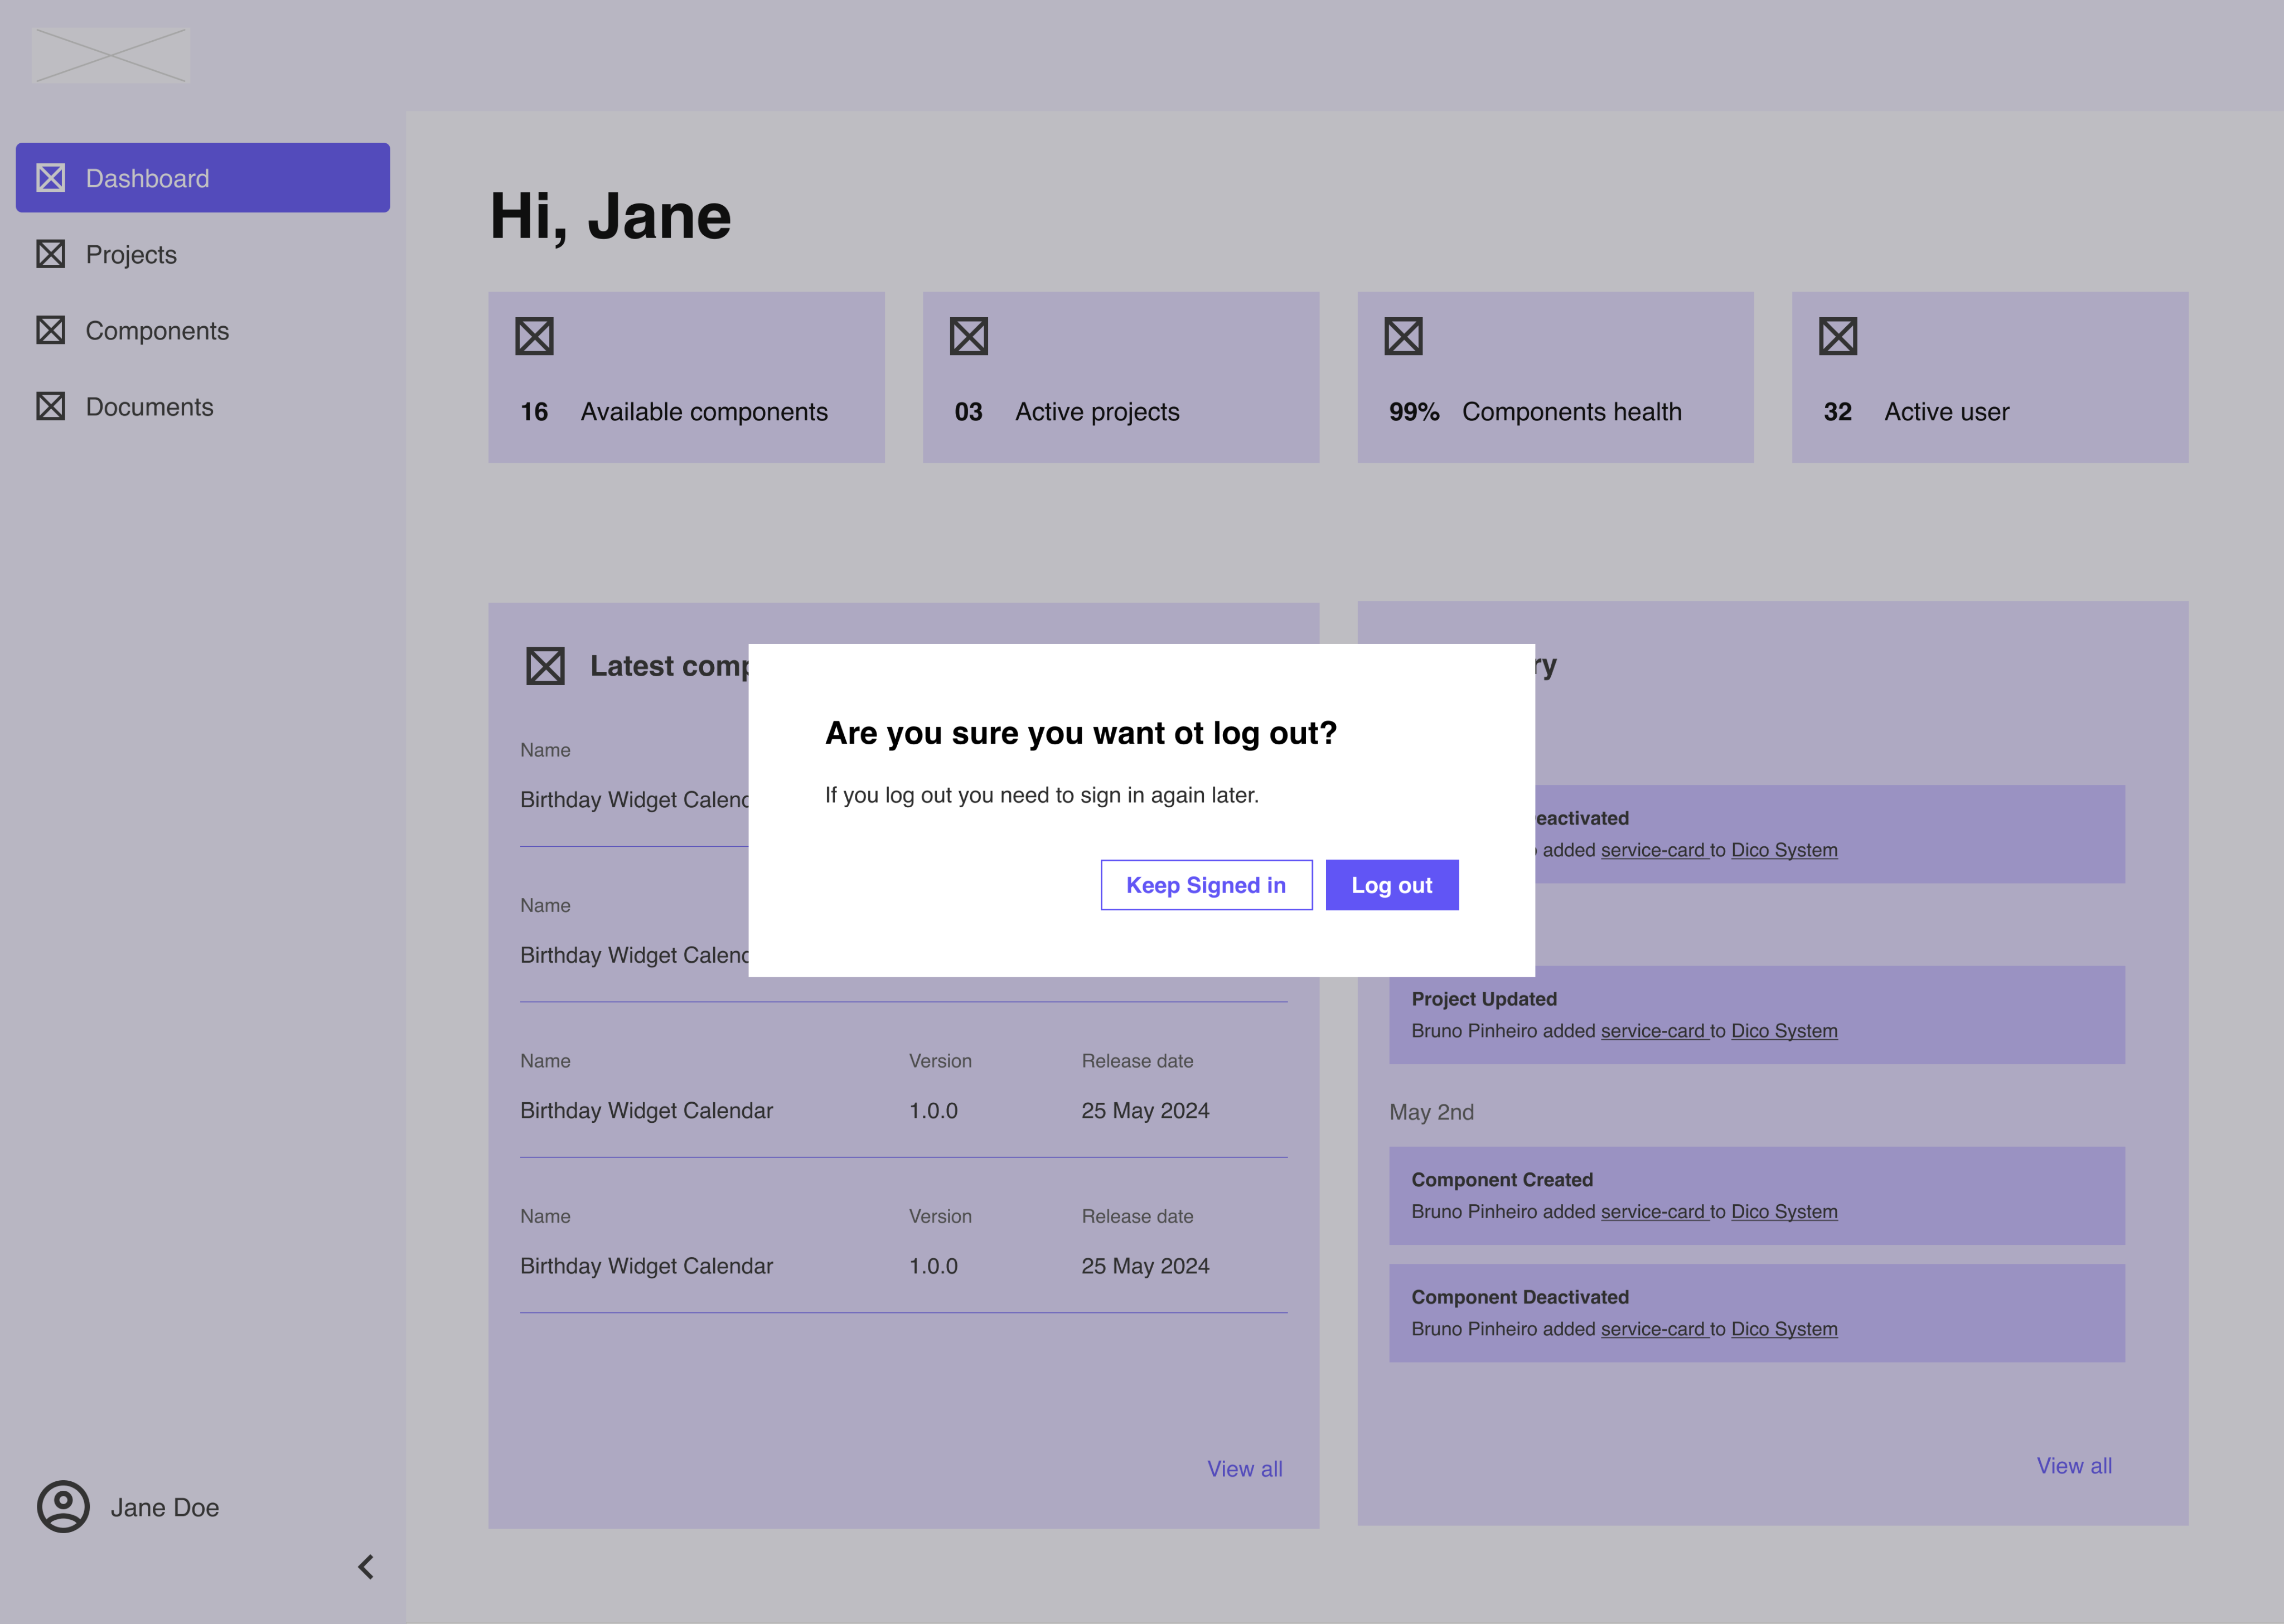Image resolution: width=2284 pixels, height=1624 pixels.
Task: Click the Active user card icon
Action: pyautogui.click(x=1838, y=336)
